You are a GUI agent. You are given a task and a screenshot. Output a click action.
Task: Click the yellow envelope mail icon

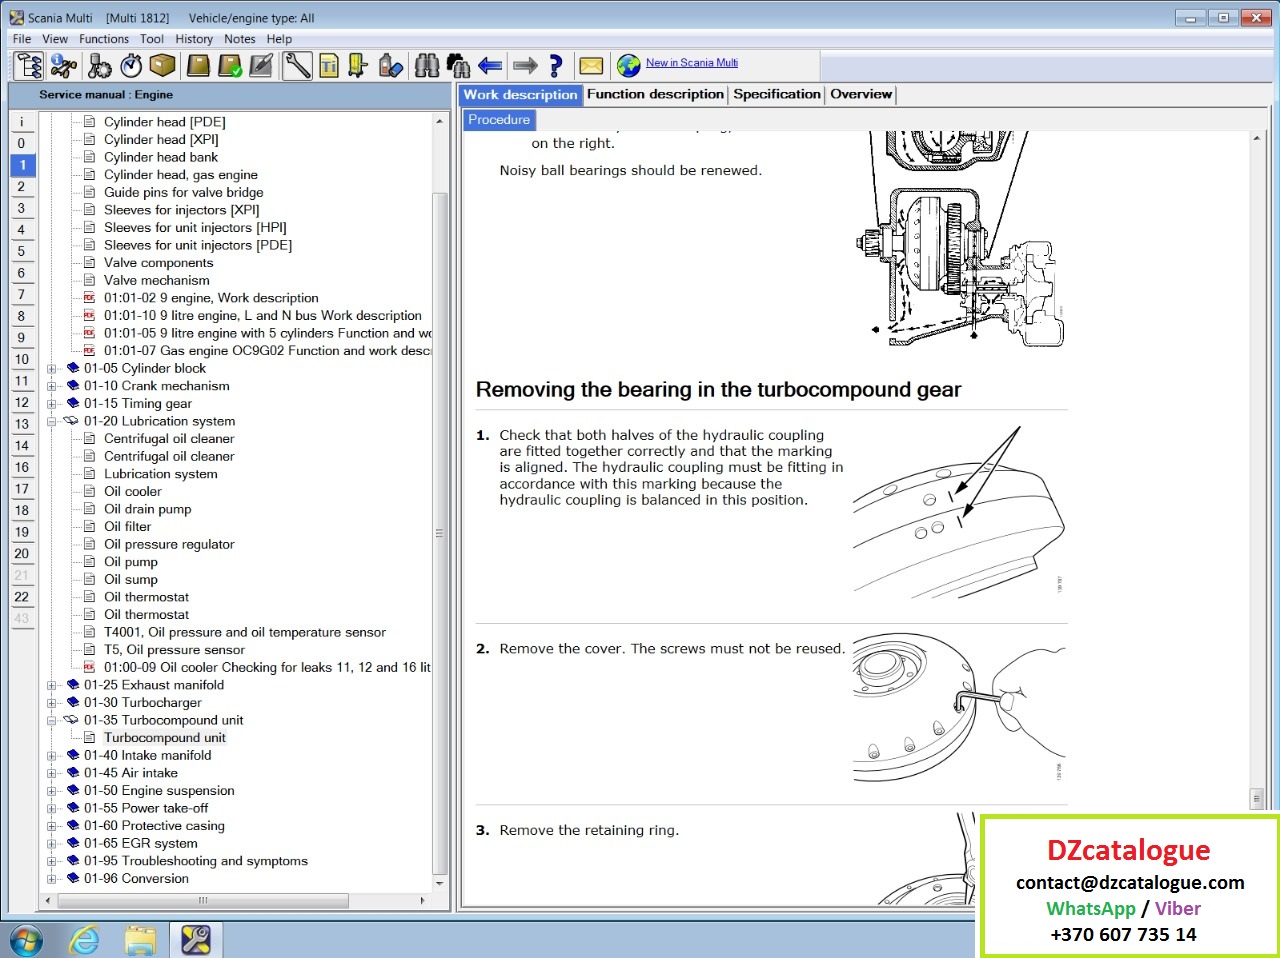coord(591,66)
